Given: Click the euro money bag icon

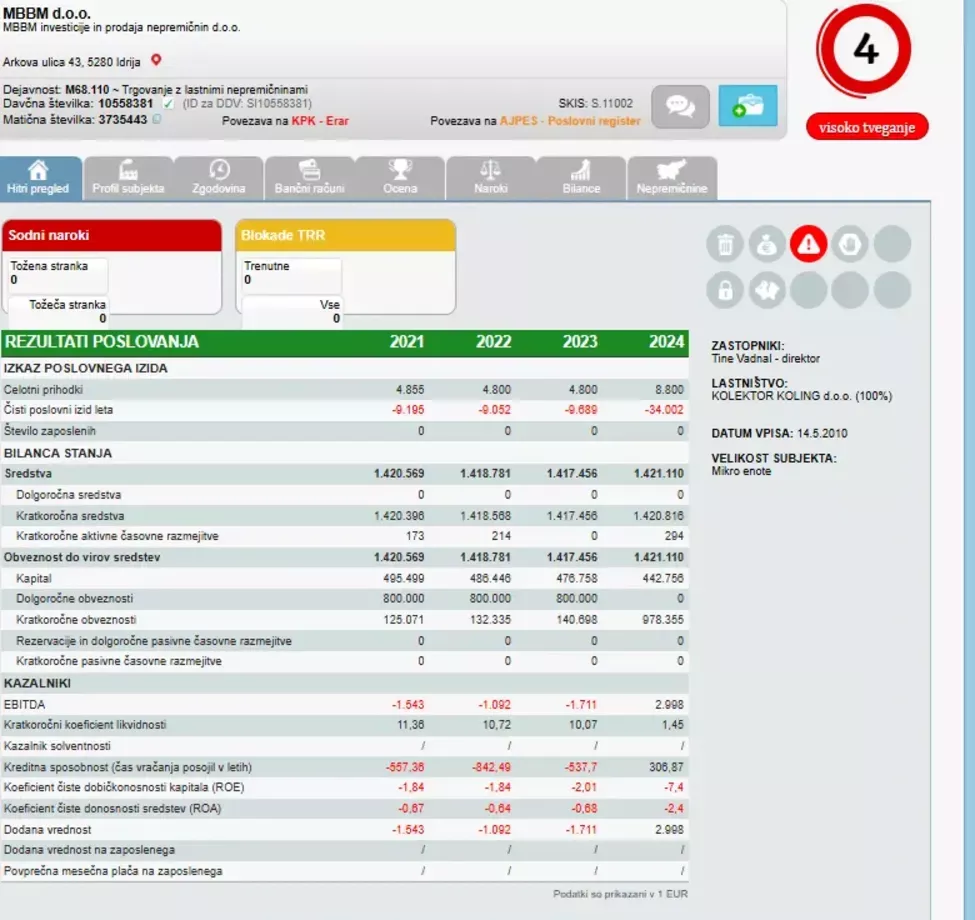Looking at the screenshot, I should 767,244.
